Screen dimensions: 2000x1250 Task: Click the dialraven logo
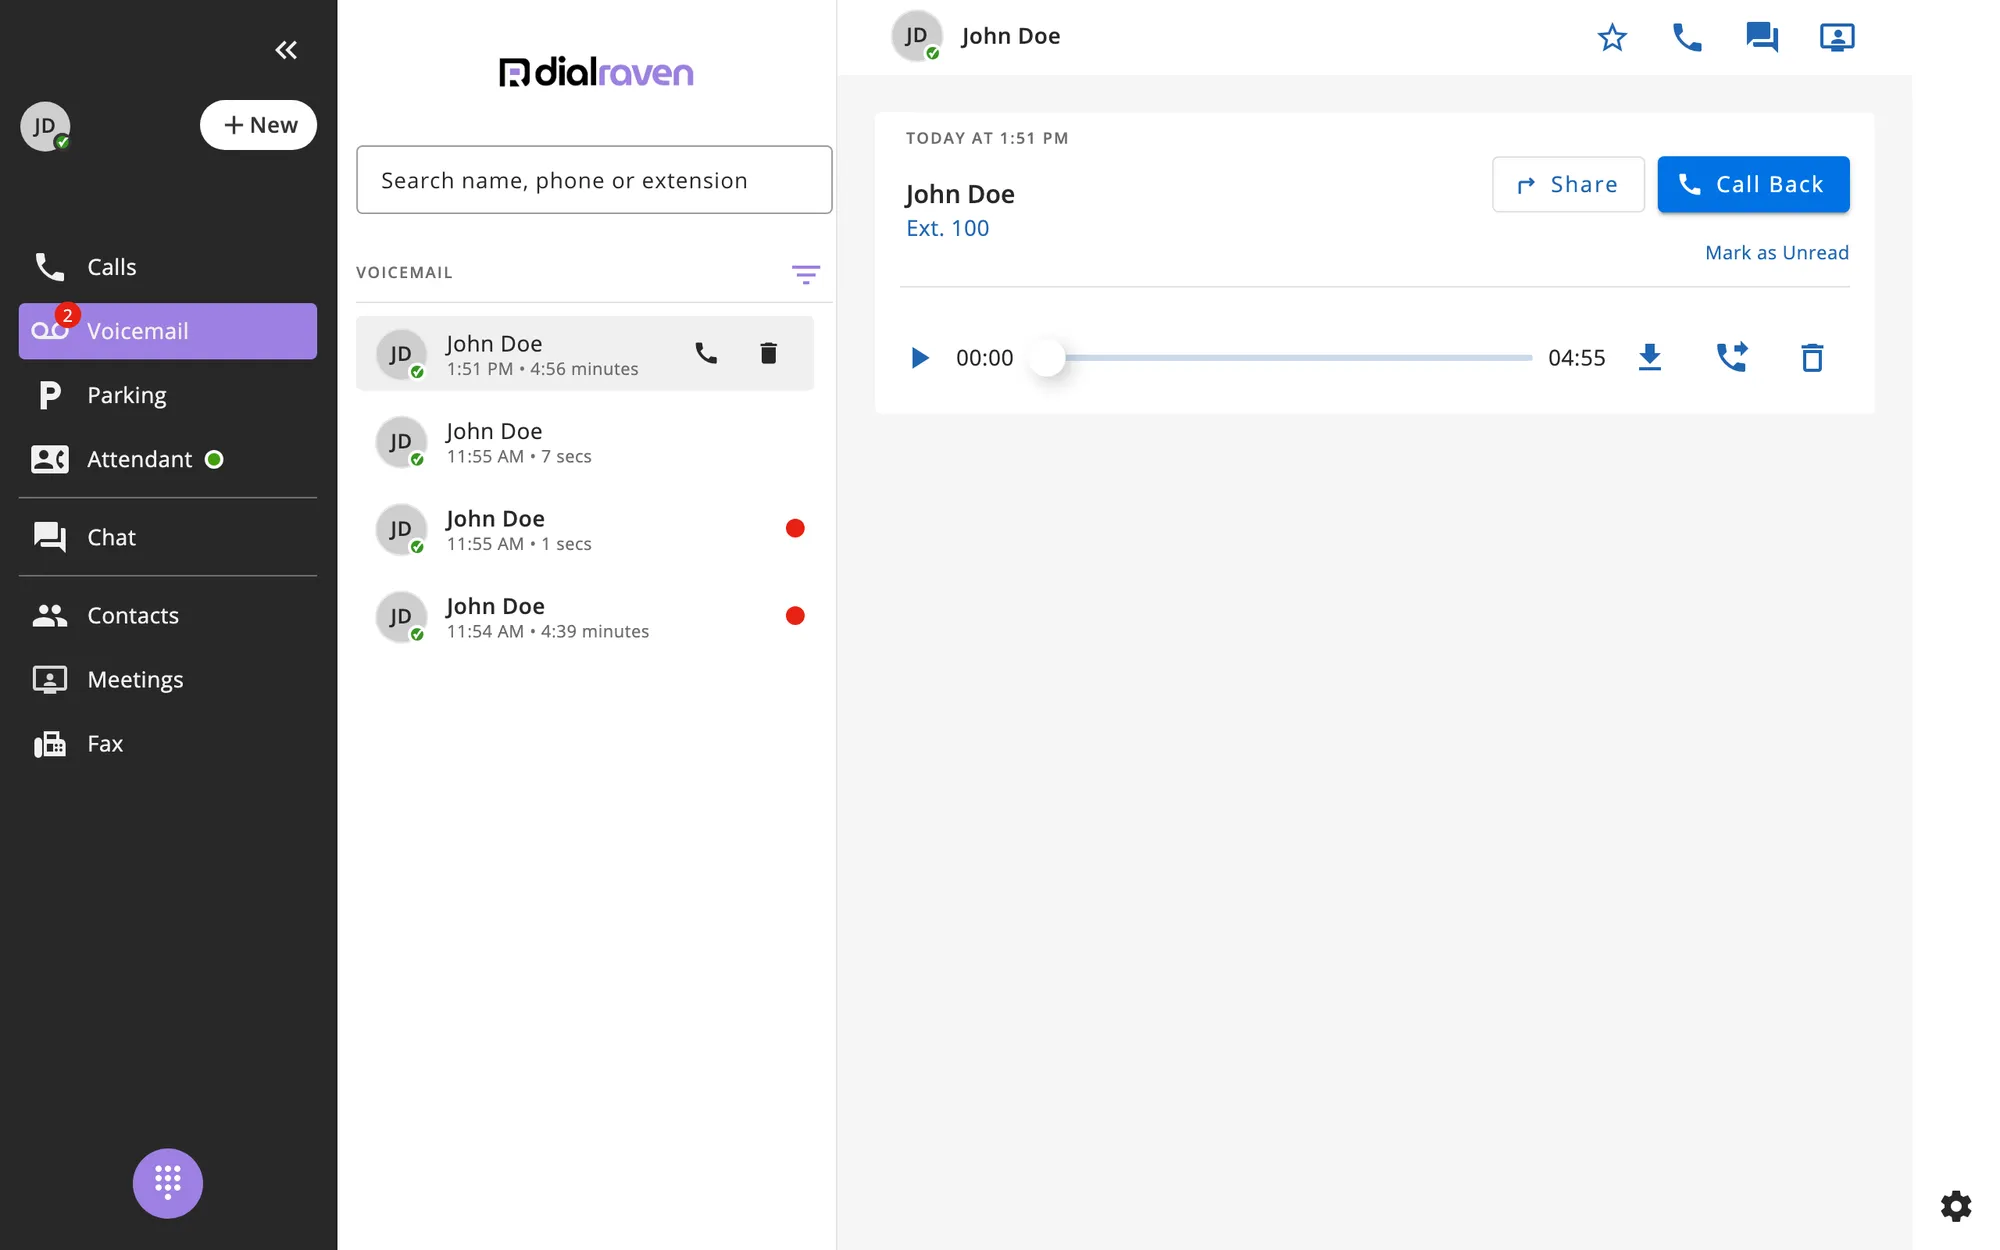click(x=596, y=72)
